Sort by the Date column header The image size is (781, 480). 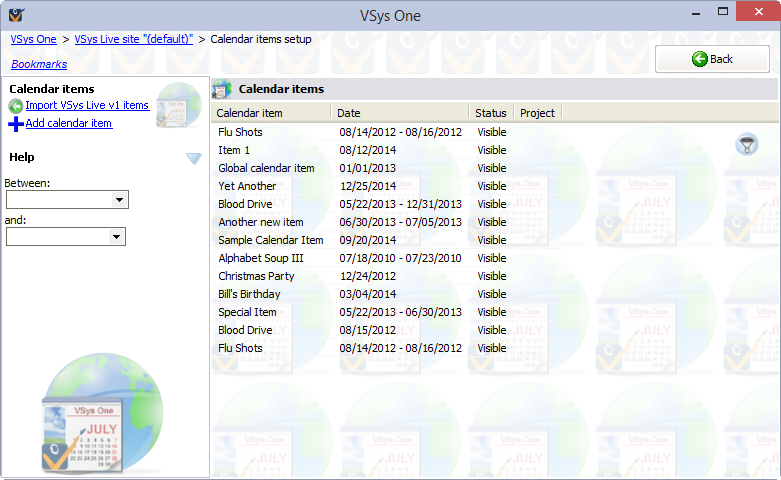coord(400,113)
